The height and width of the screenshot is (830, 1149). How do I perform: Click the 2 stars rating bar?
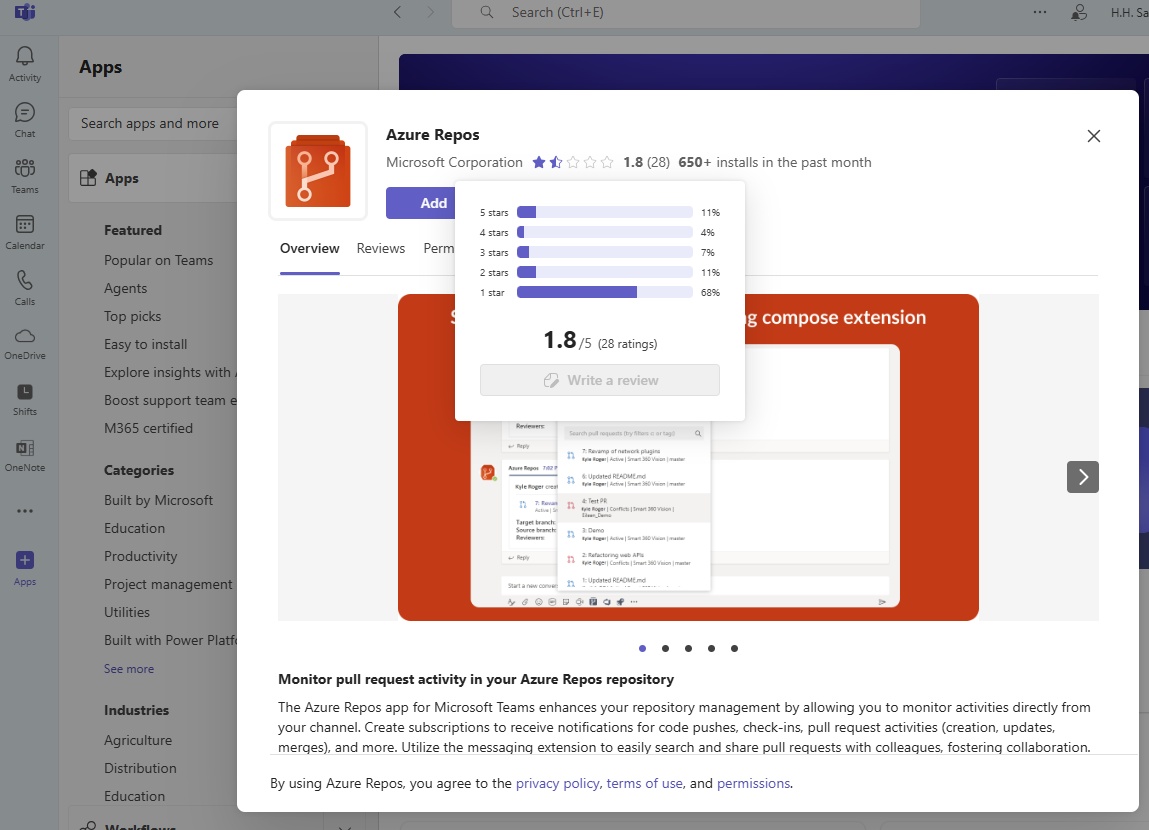[605, 273]
